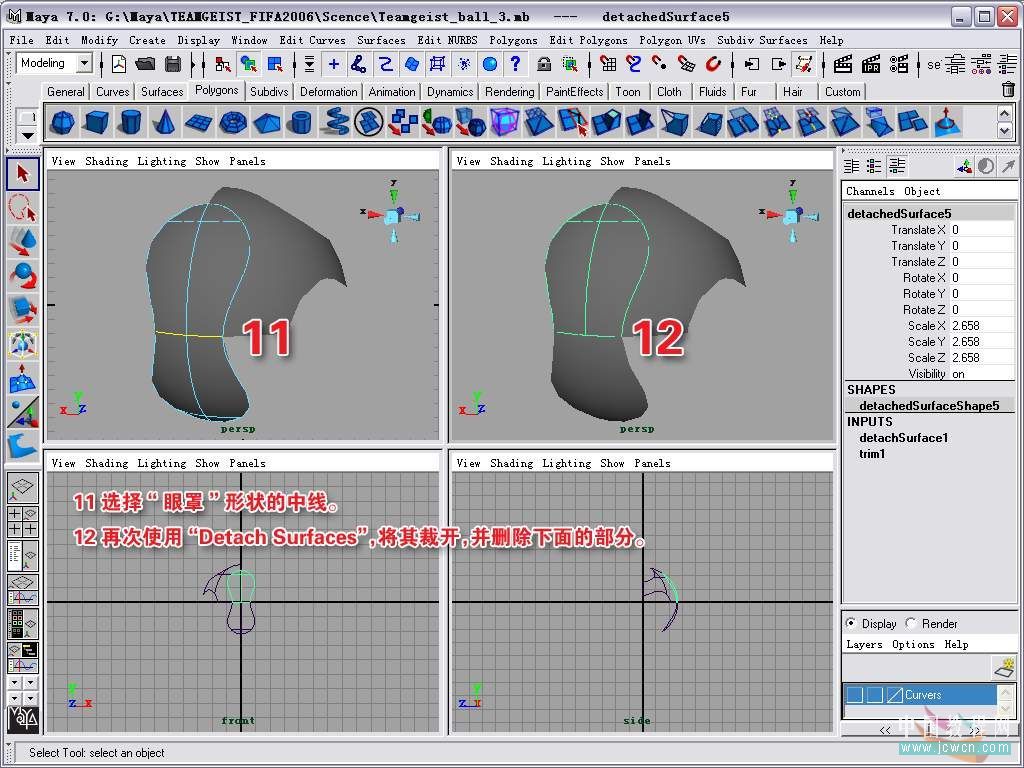This screenshot has width=1024, height=768.
Task: Switch to four view layout
Action: [23, 521]
